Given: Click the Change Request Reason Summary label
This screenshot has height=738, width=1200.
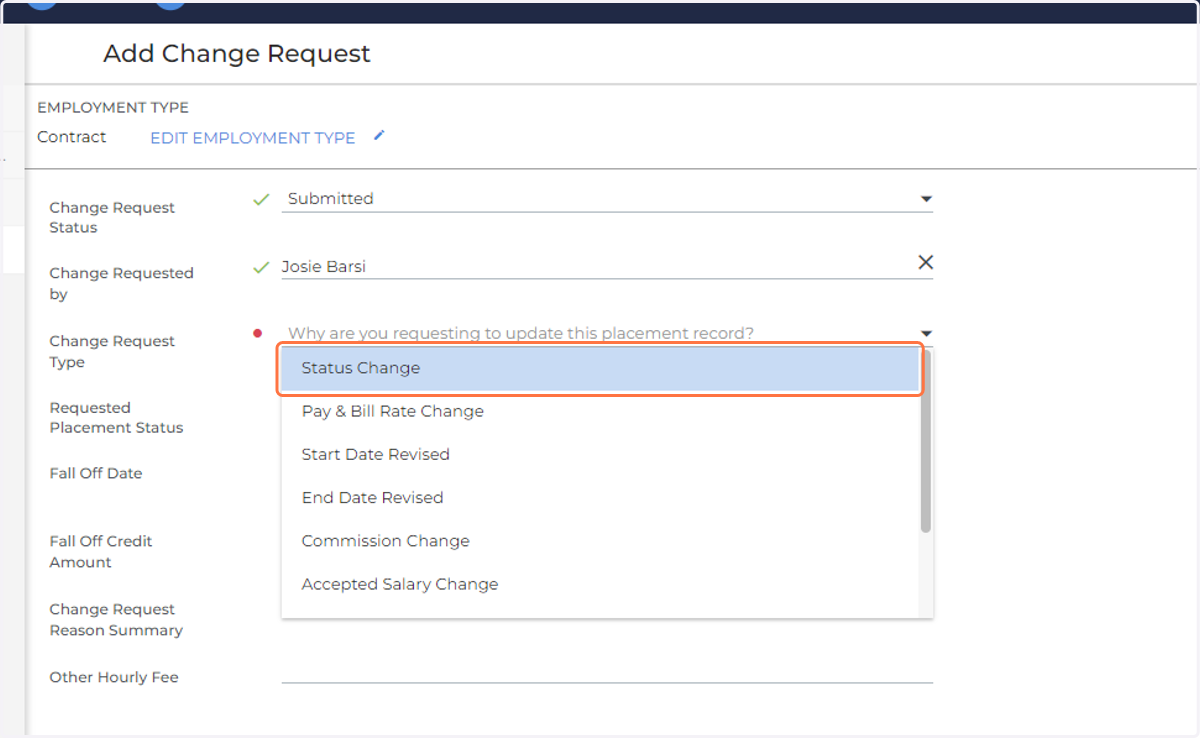Looking at the screenshot, I should [116, 619].
